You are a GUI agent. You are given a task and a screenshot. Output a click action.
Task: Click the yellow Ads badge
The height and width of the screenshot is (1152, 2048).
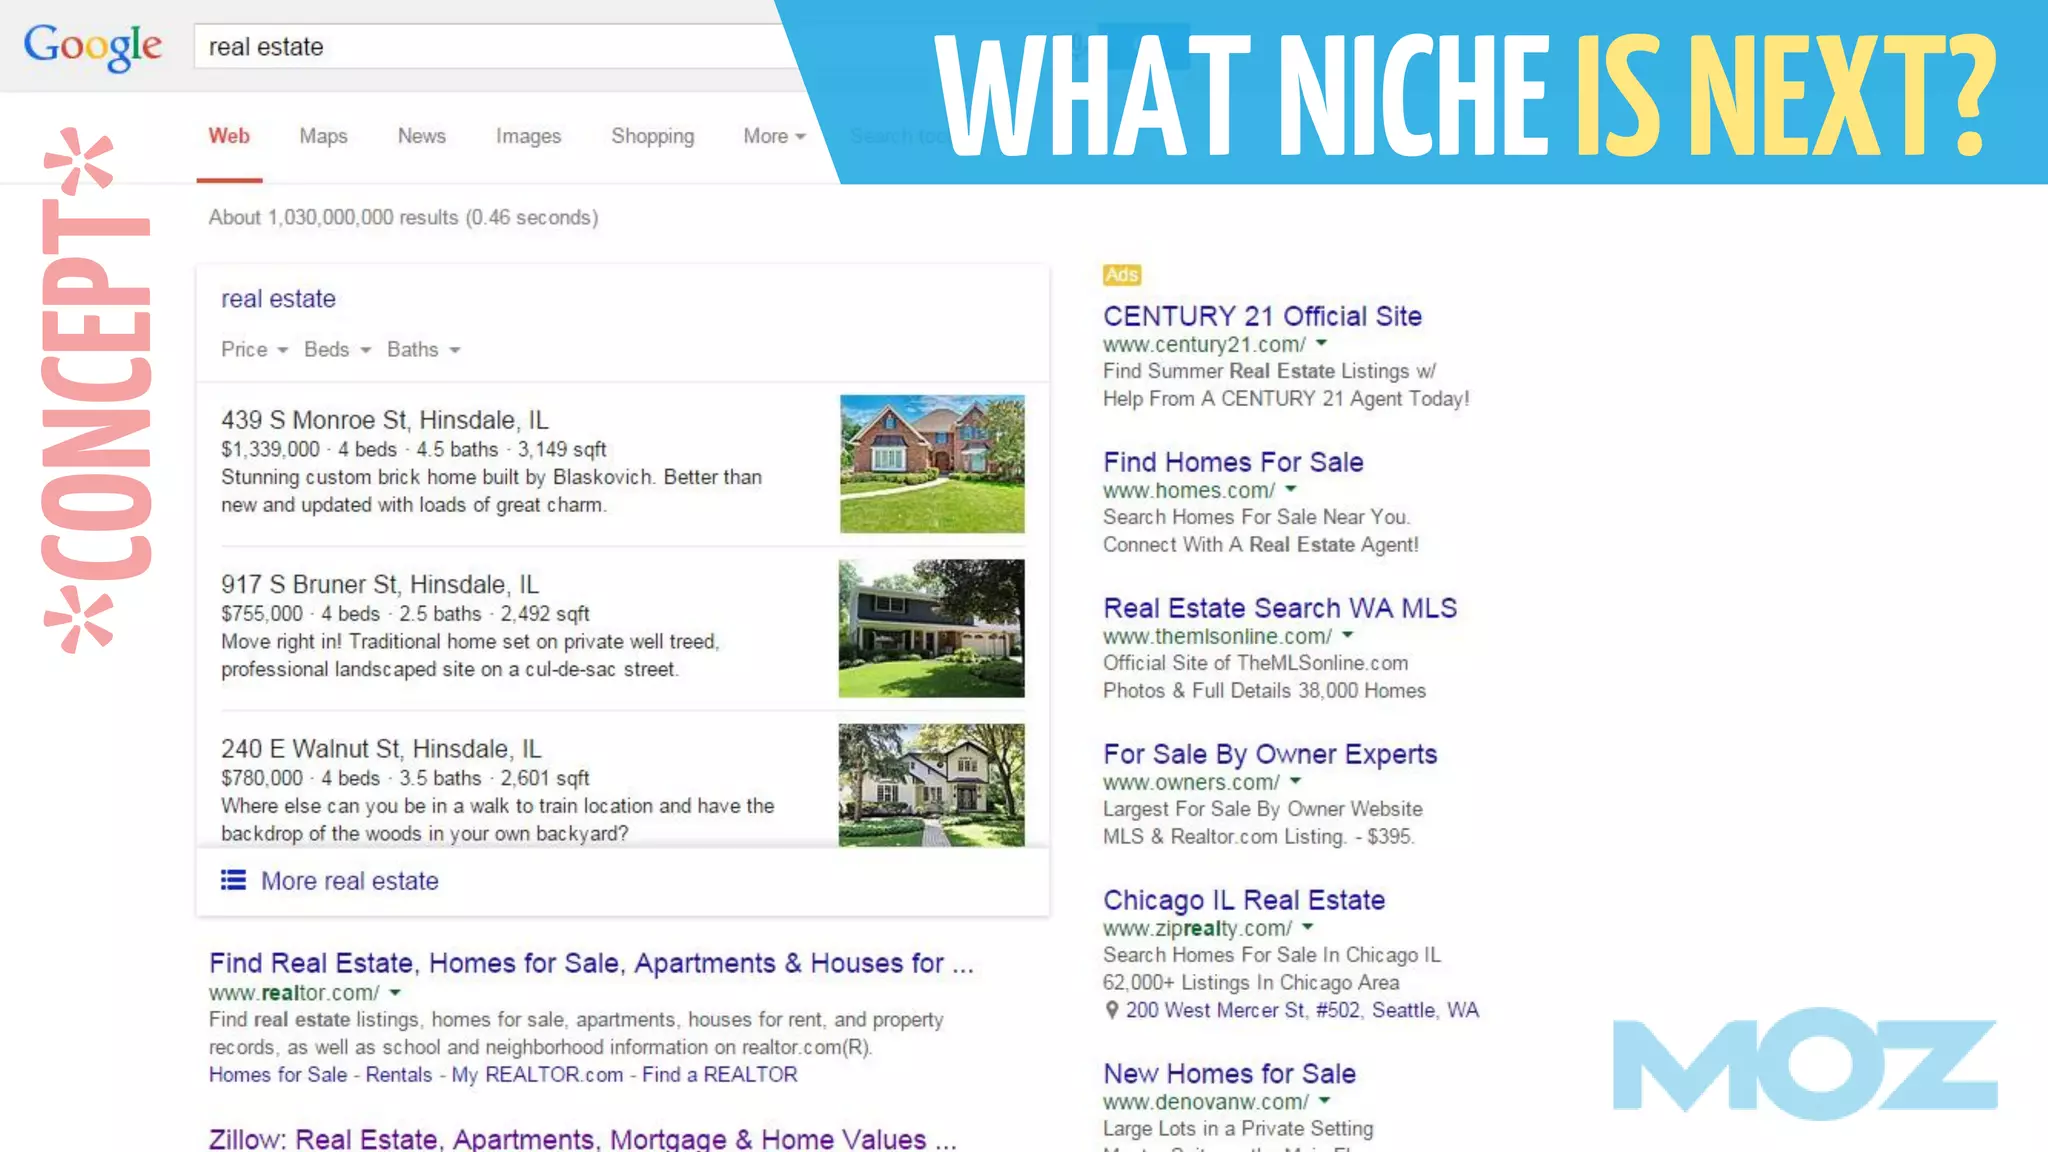click(x=1122, y=275)
